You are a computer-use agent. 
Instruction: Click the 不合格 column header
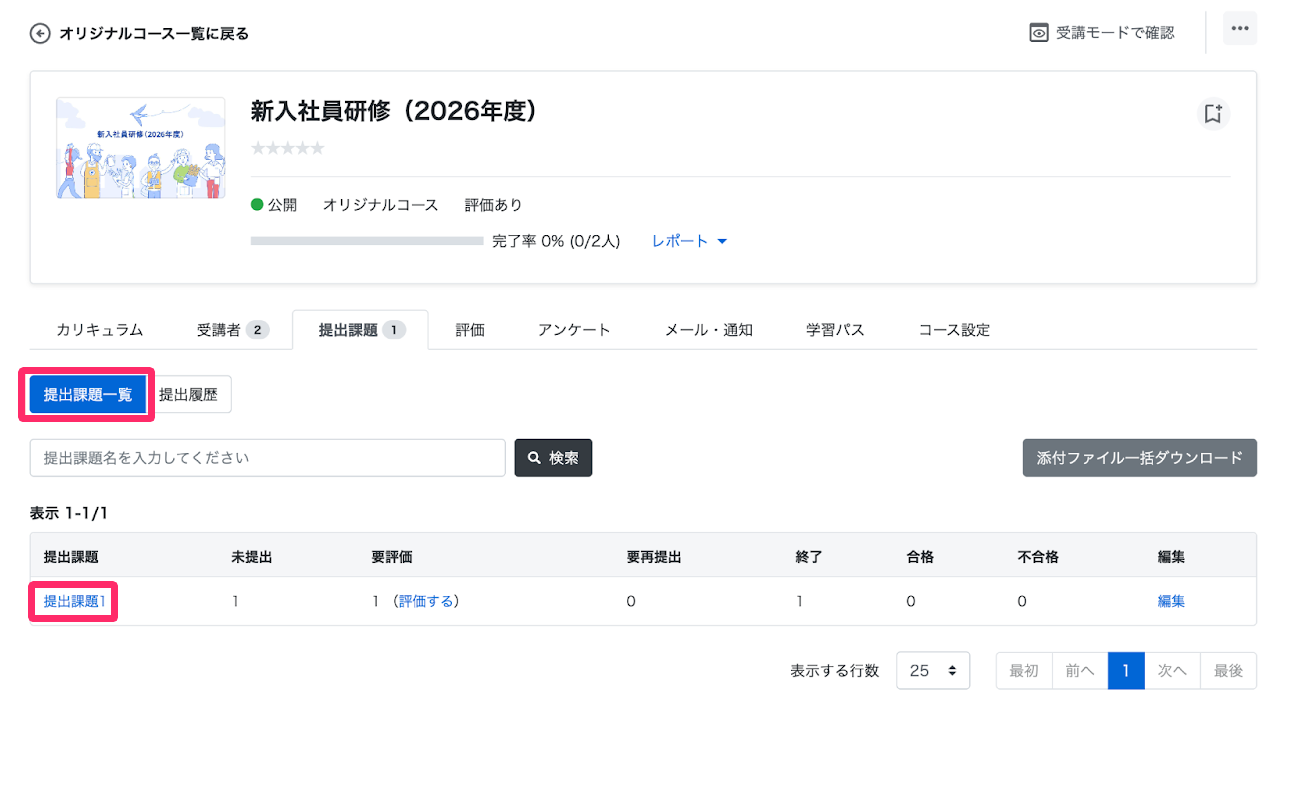pyautogui.click(x=1038, y=557)
